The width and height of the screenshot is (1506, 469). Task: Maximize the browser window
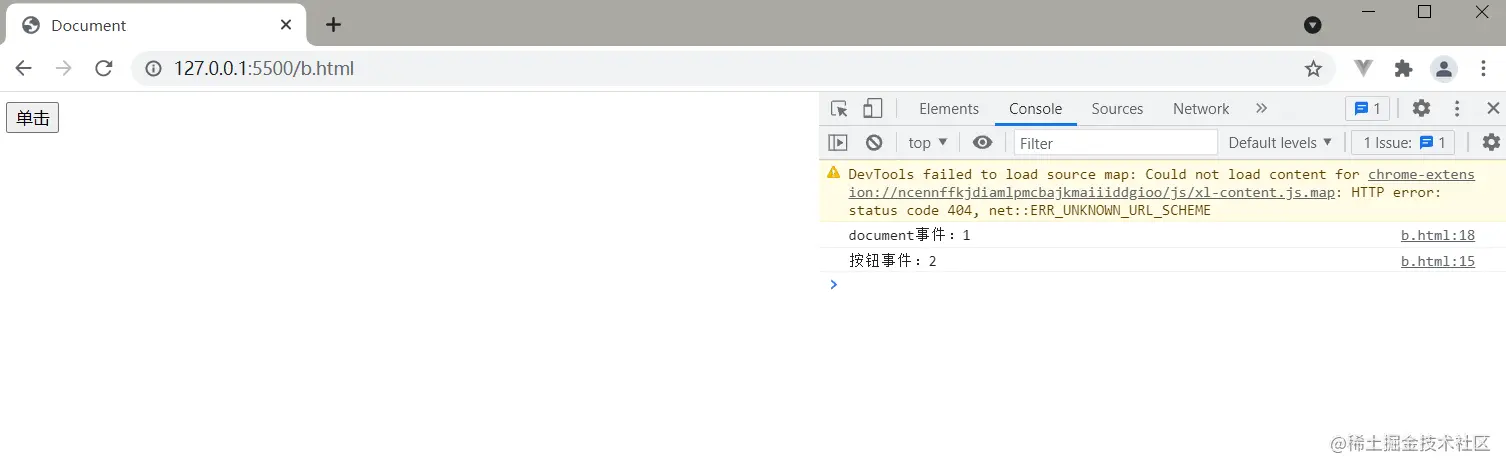[1425, 12]
